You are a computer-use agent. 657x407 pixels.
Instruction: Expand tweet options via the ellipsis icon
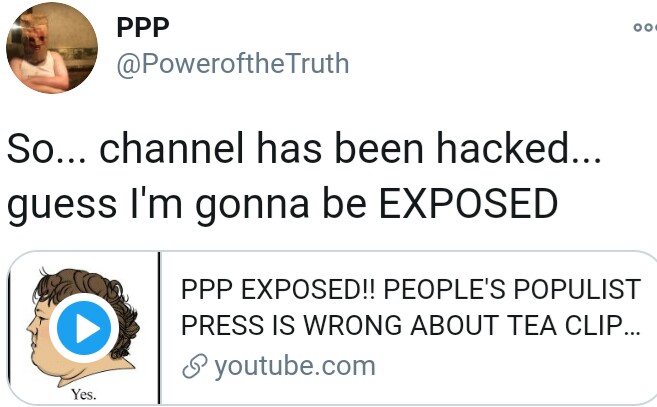pos(645,28)
